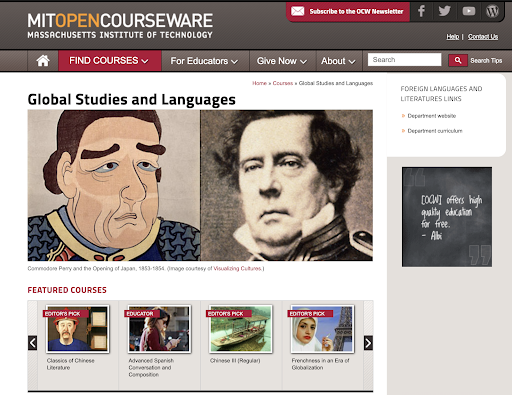Open the OCW WordPress blog icon
Image resolution: width=512 pixels, height=395 pixels.
[492, 11]
